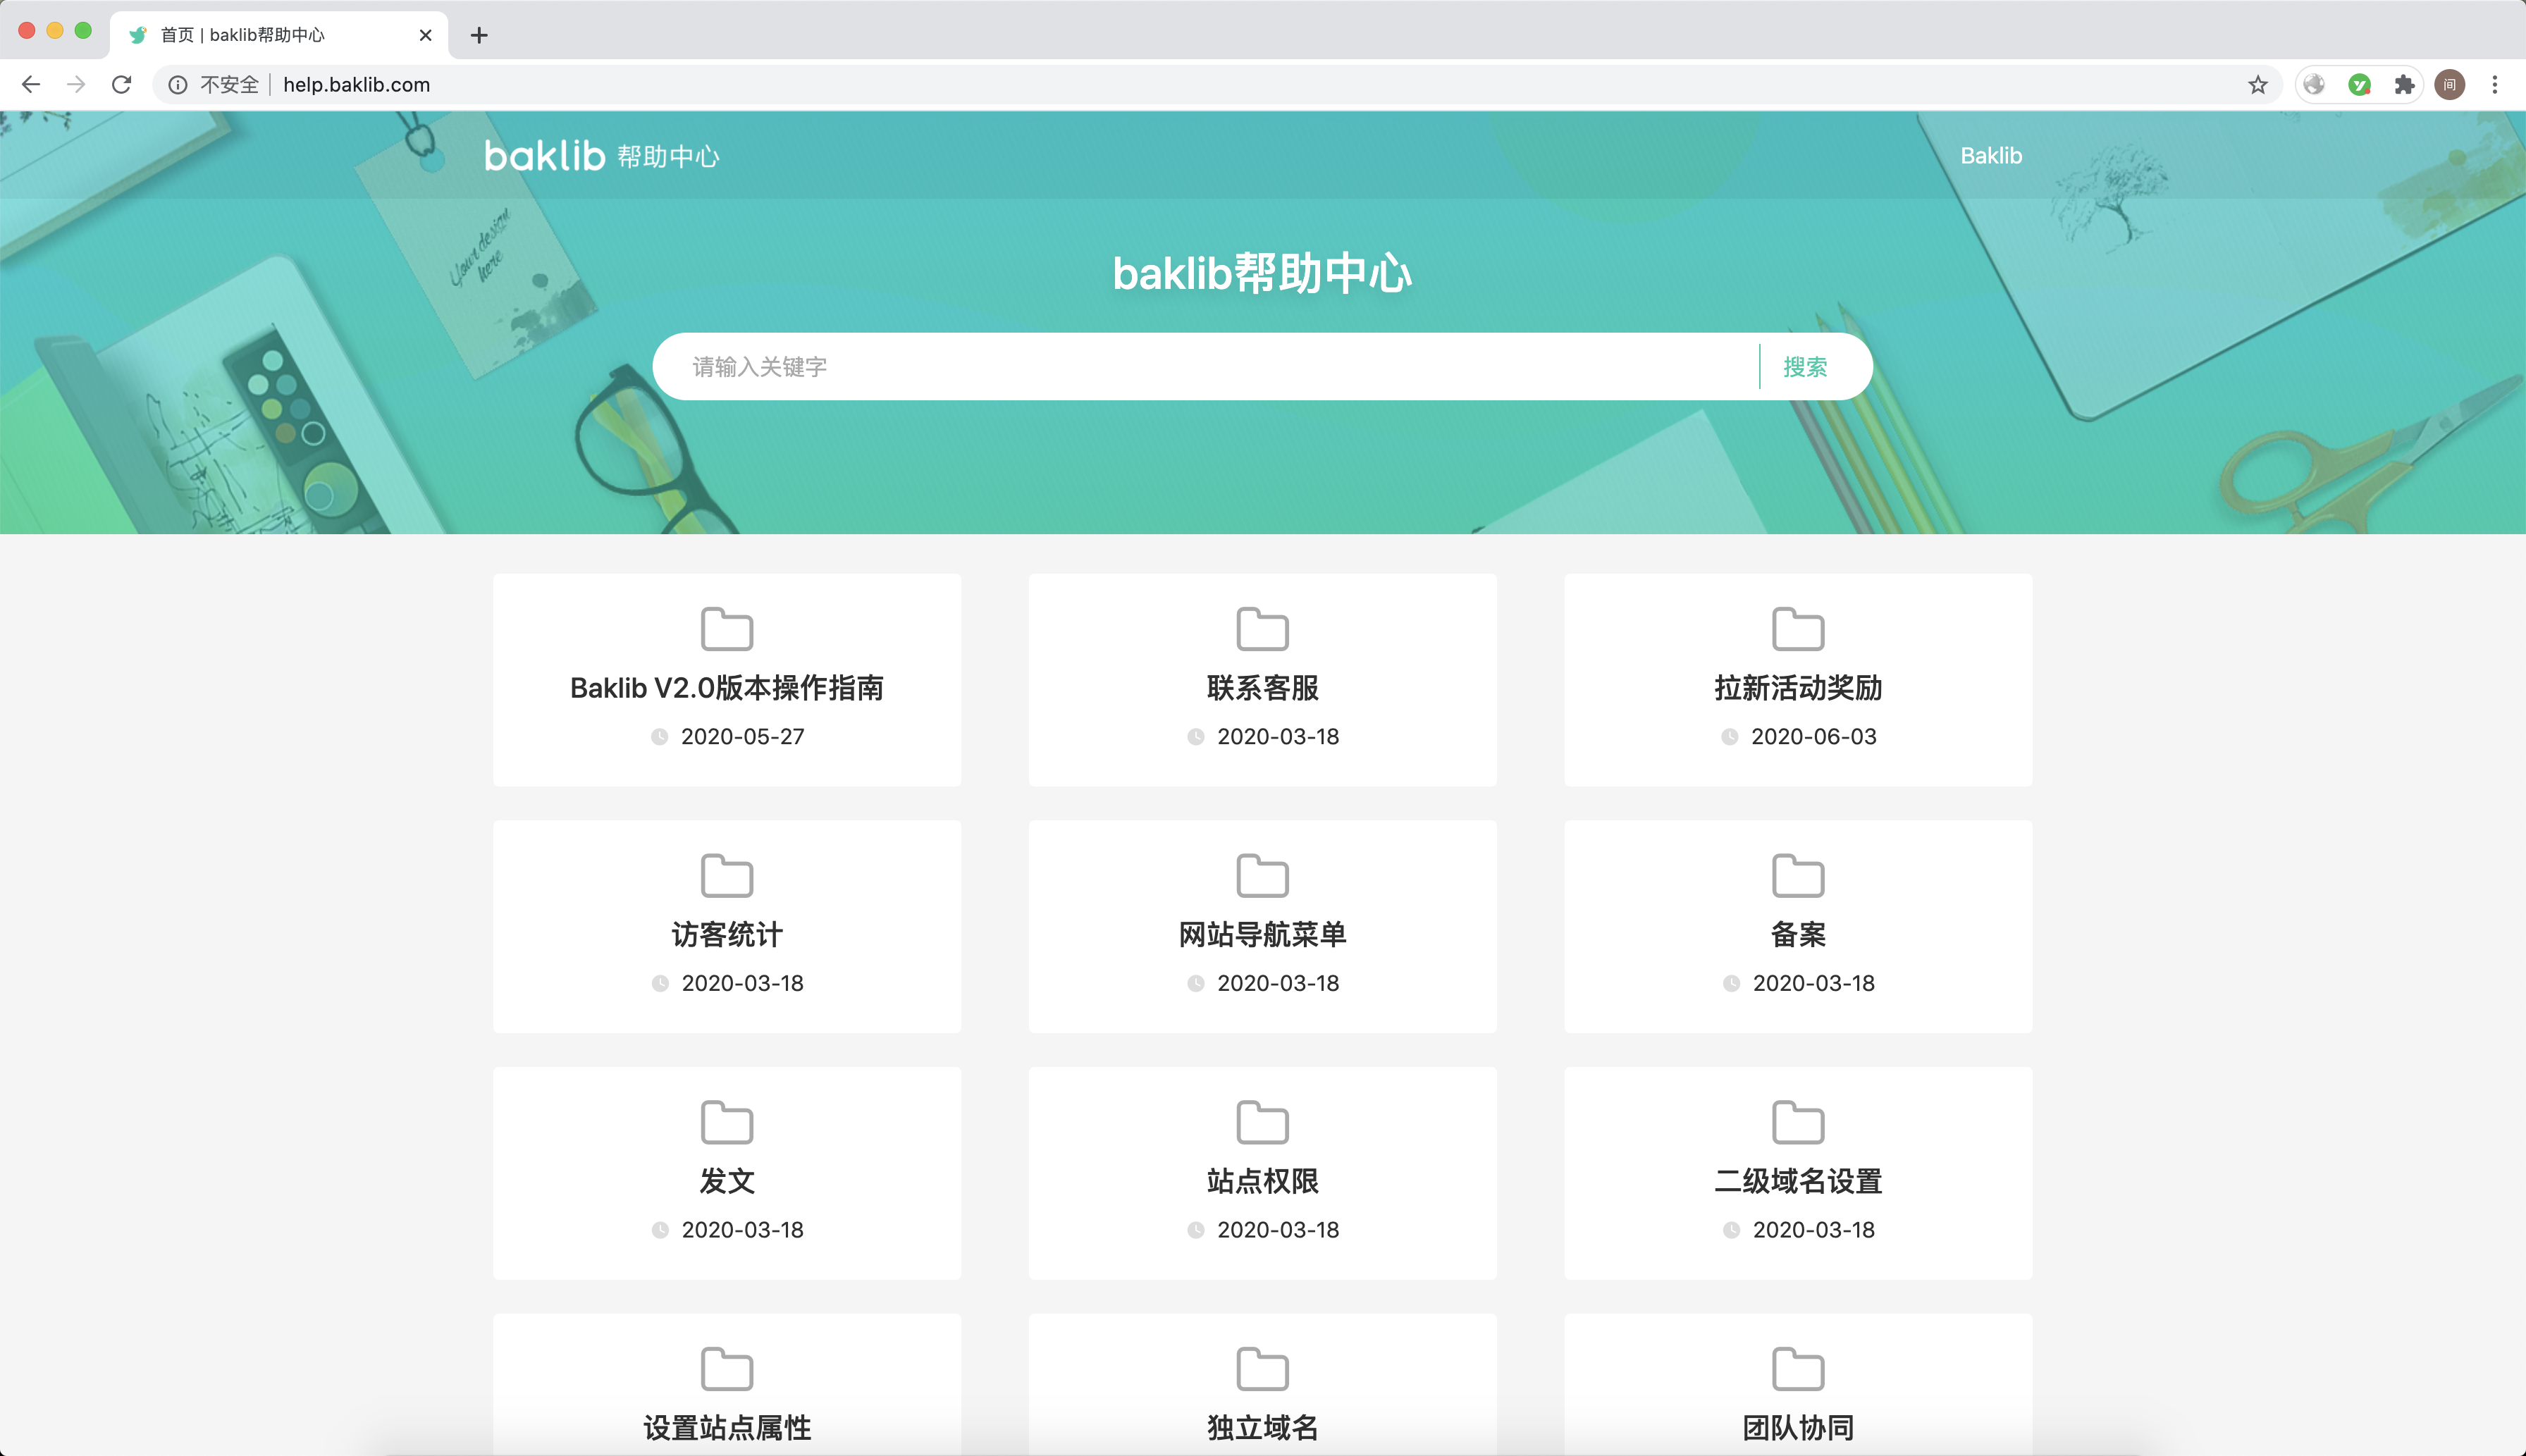Click the keyword search input field
2526x1456 pixels.
pos(1200,367)
